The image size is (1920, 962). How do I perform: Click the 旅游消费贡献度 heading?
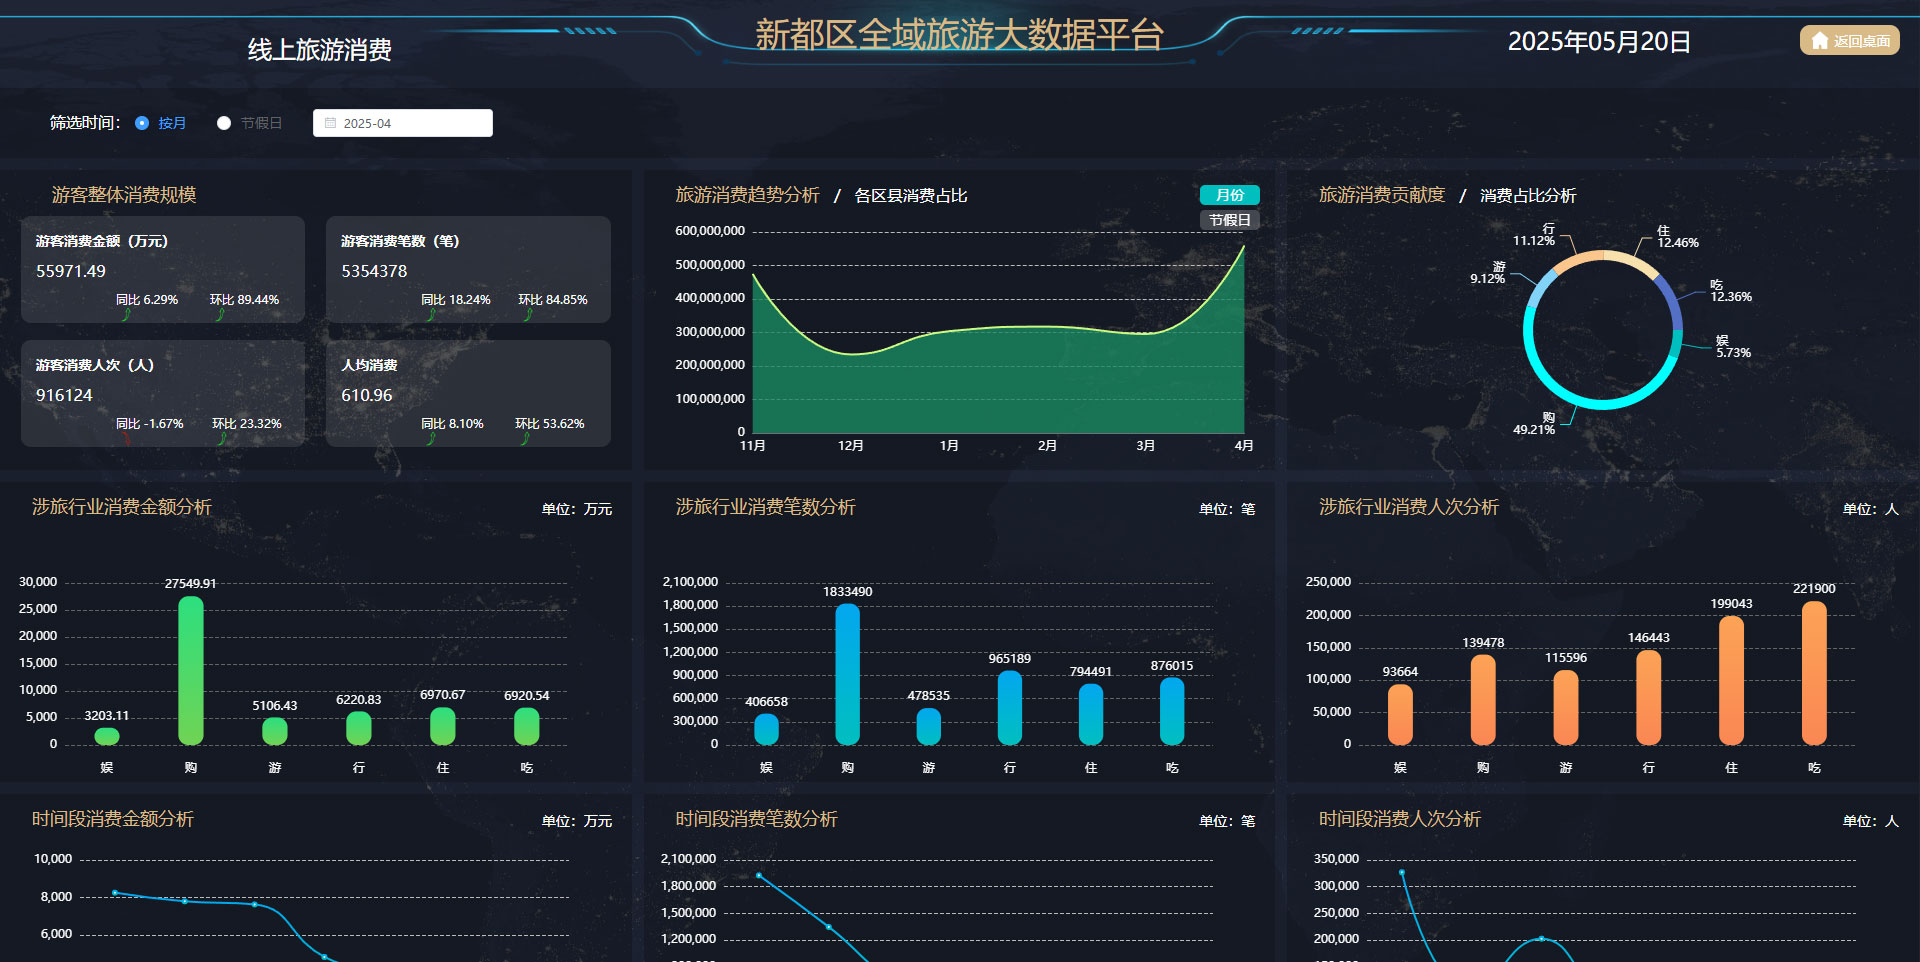click(x=1381, y=195)
